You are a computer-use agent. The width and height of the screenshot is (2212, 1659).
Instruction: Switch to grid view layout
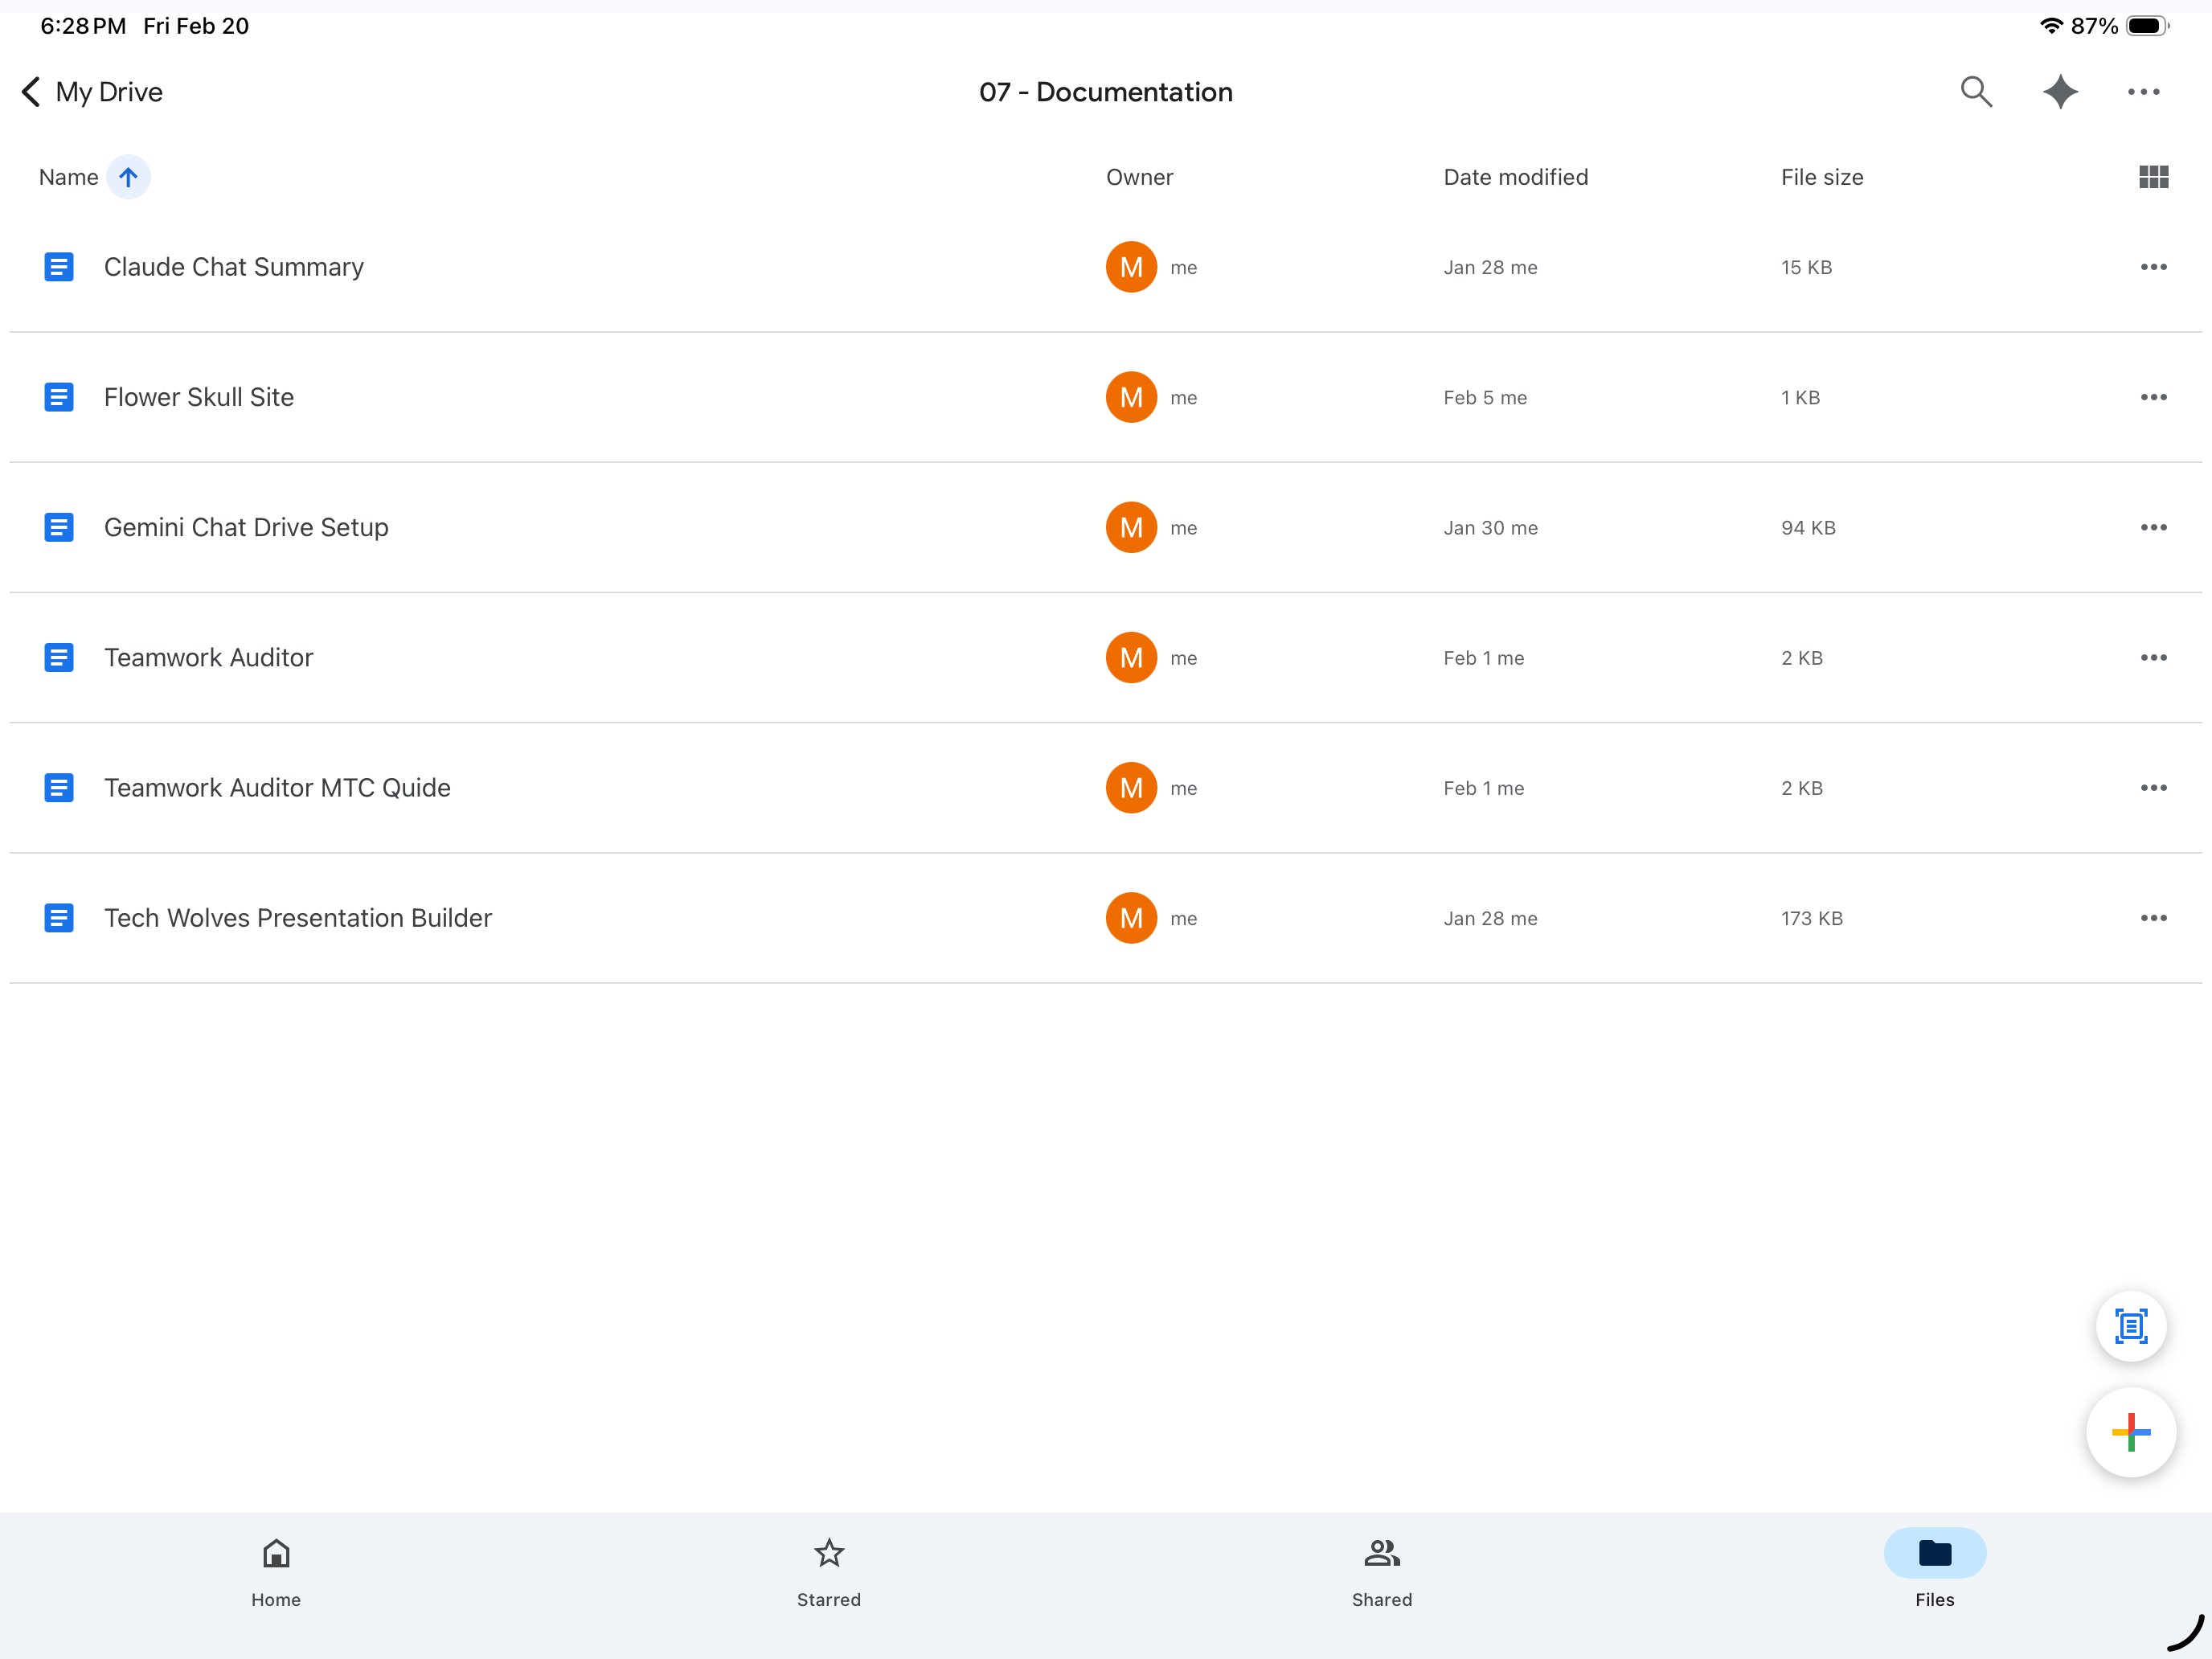[x=2153, y=177]
